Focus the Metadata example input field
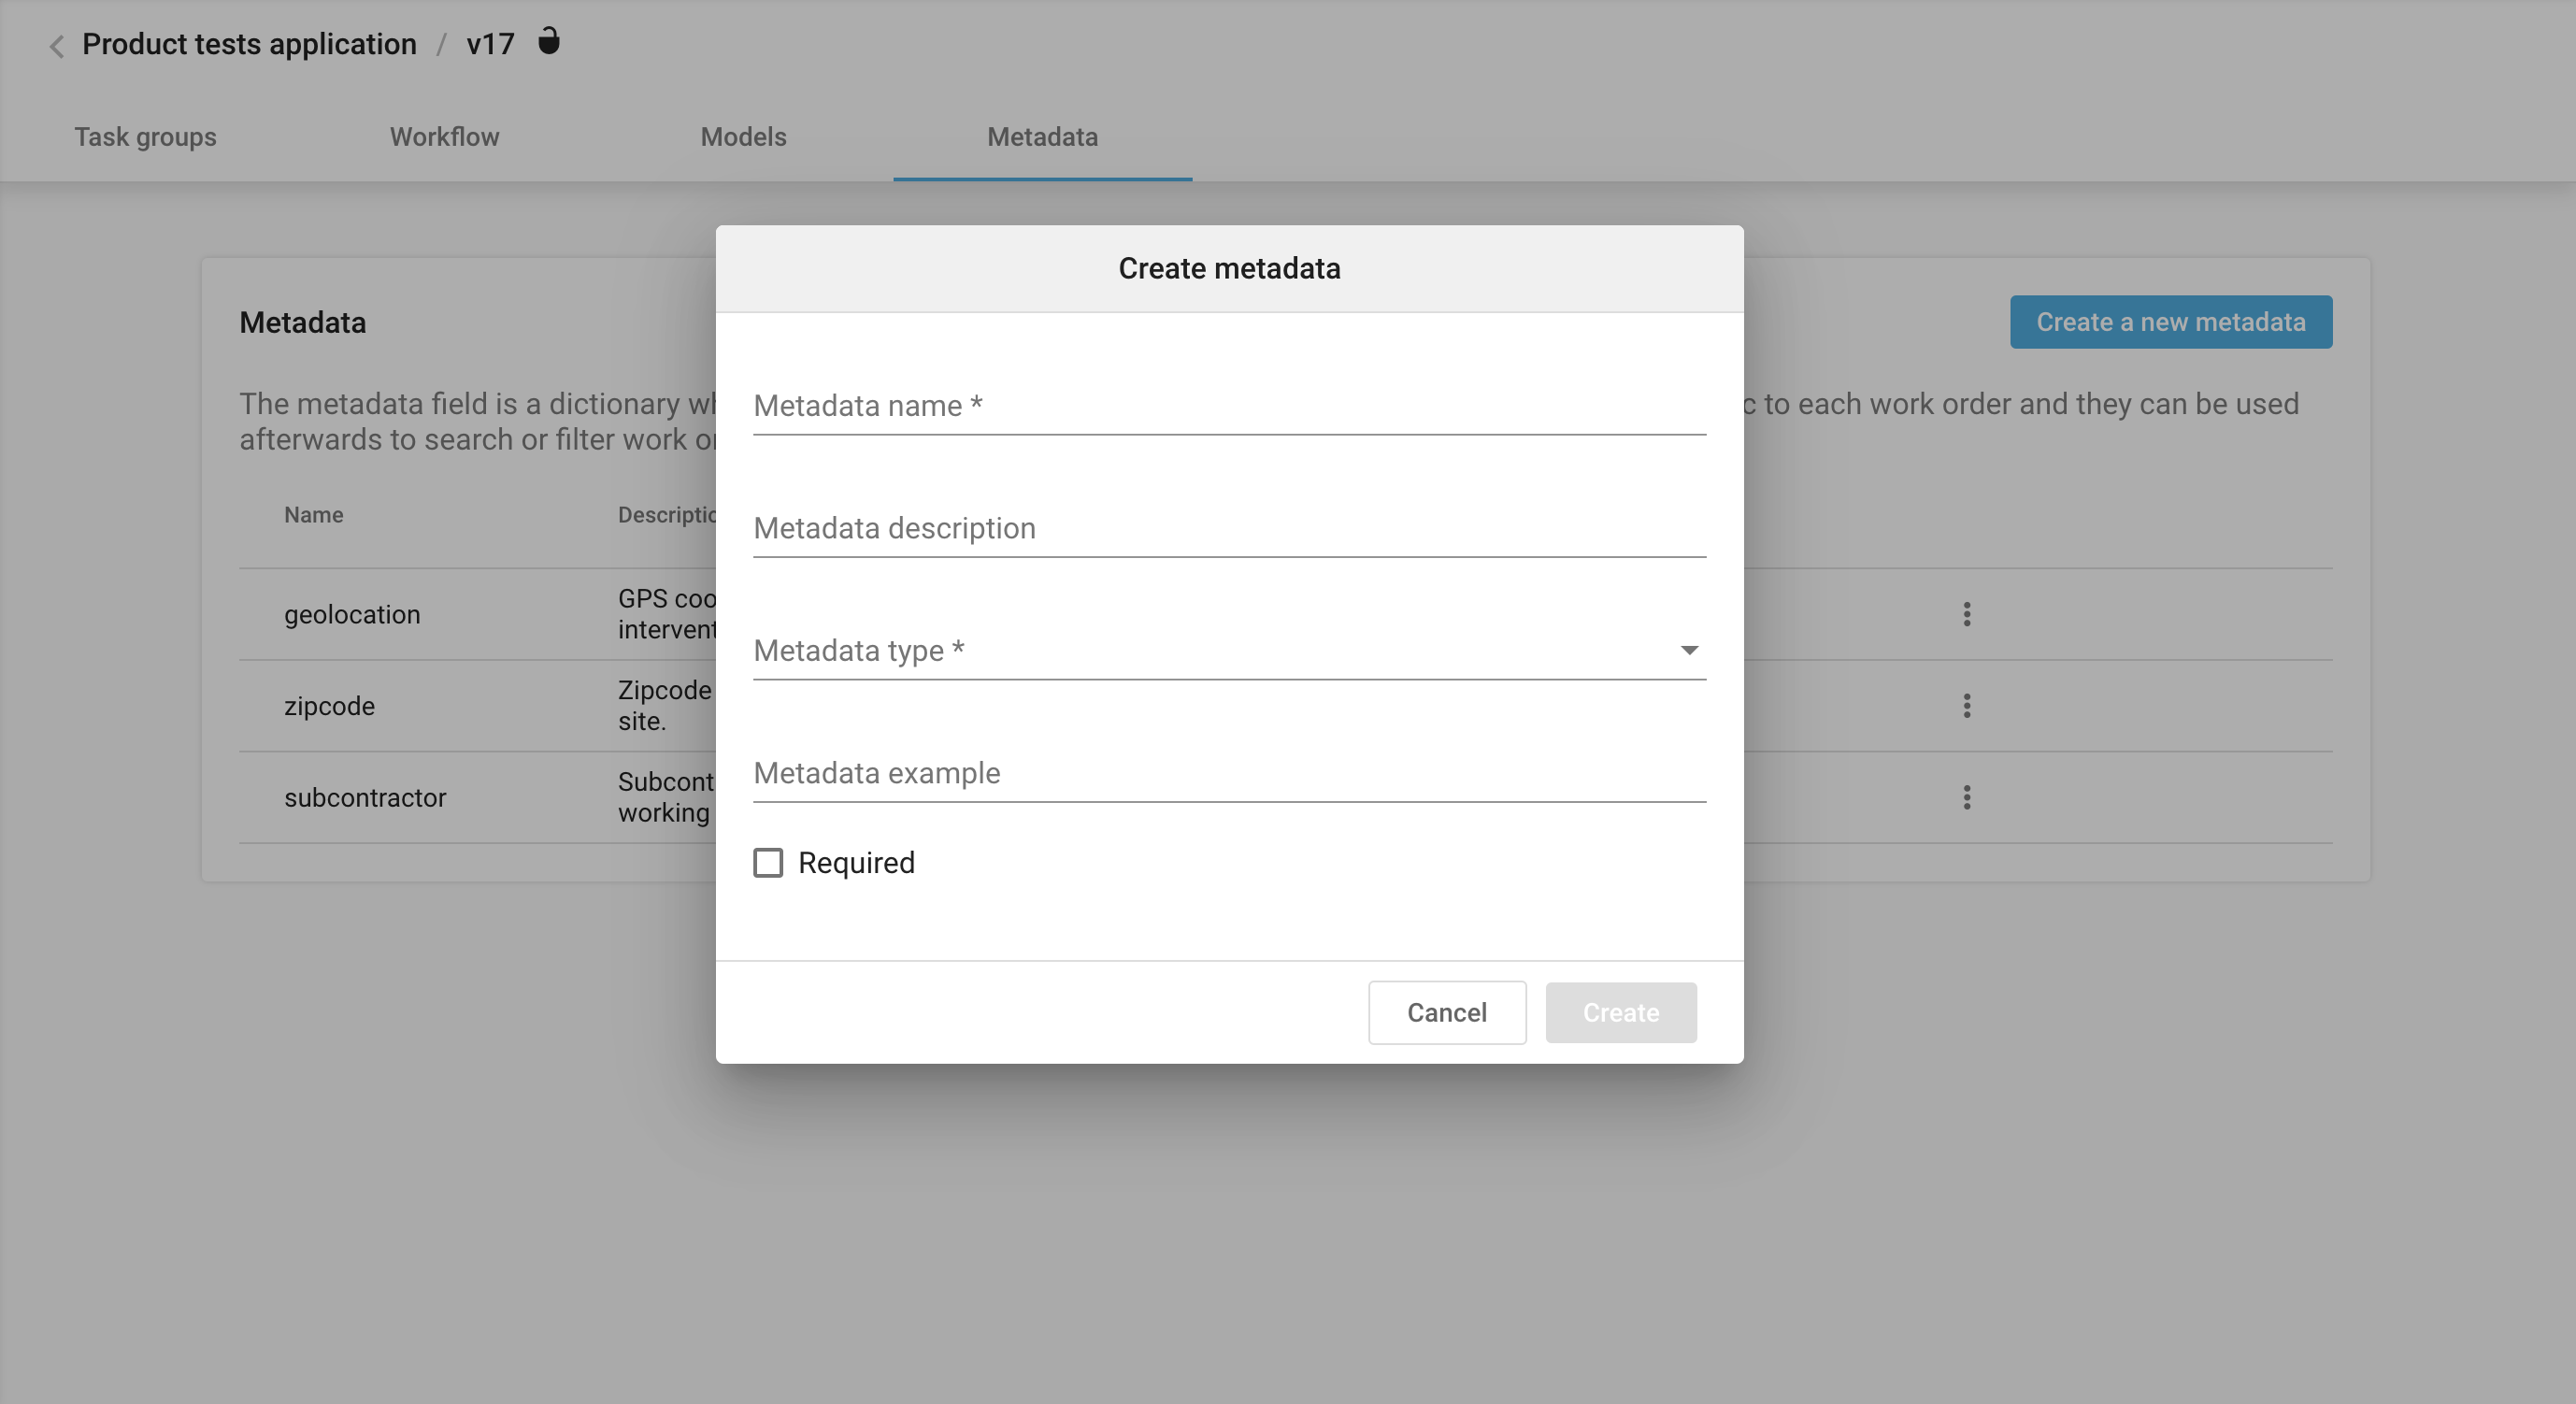Viewport: 2576px width, 1404px height. click(1228, 773)
